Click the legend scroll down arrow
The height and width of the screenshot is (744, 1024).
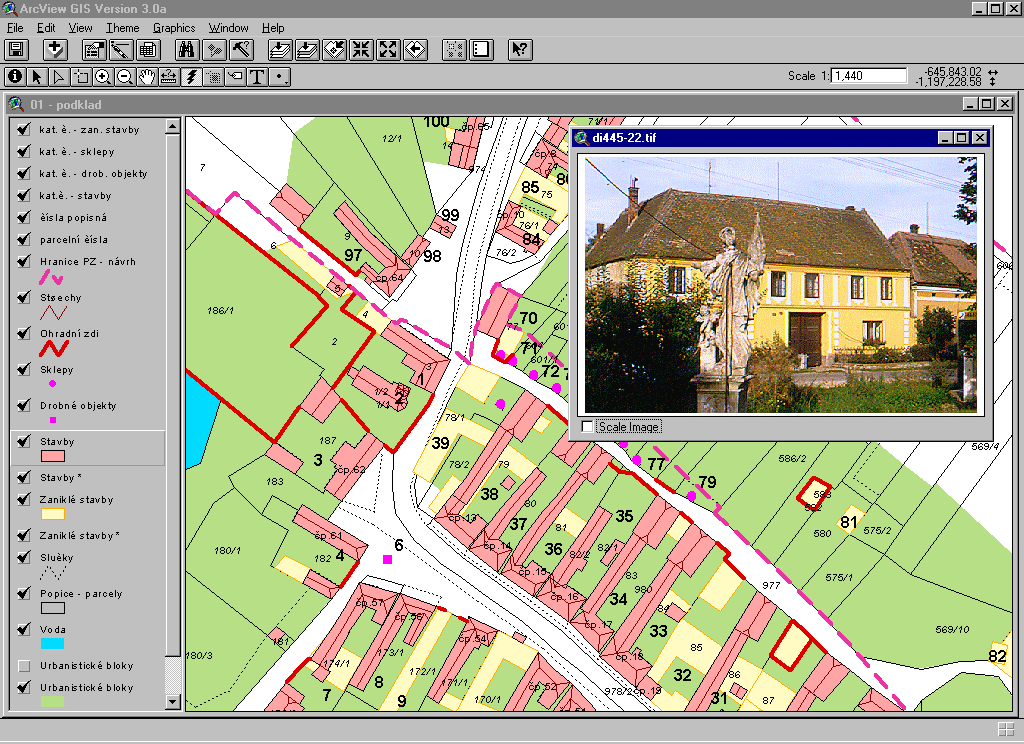click(172, 702)
